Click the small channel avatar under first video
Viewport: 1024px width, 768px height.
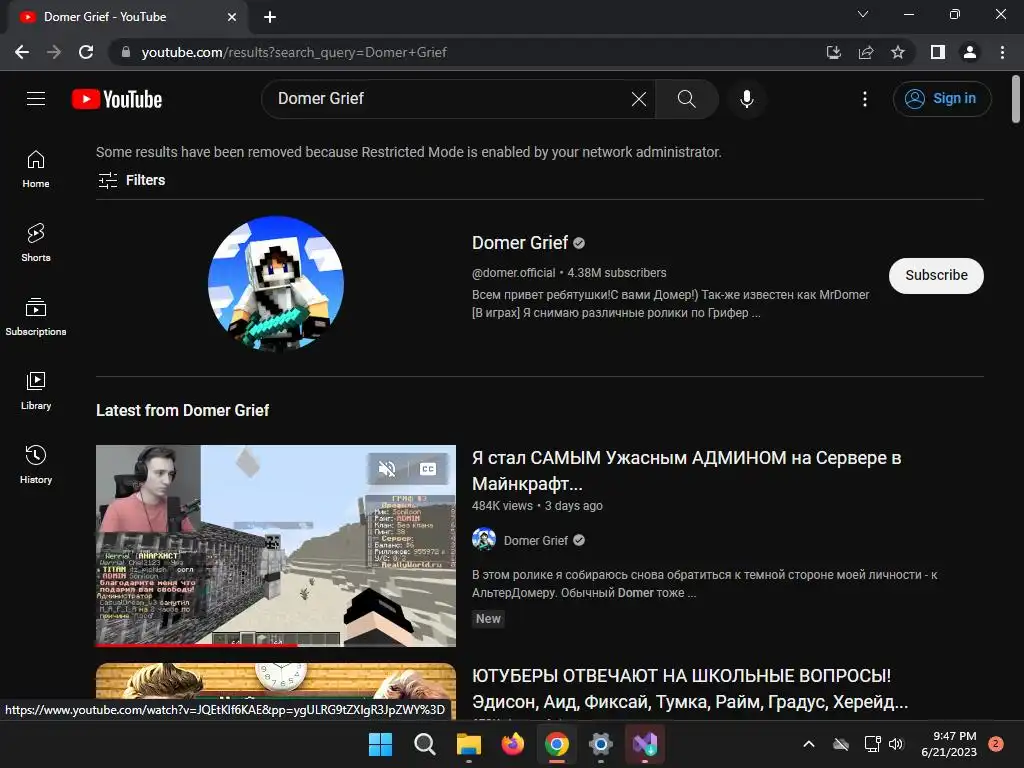click(x=484, y=539)
